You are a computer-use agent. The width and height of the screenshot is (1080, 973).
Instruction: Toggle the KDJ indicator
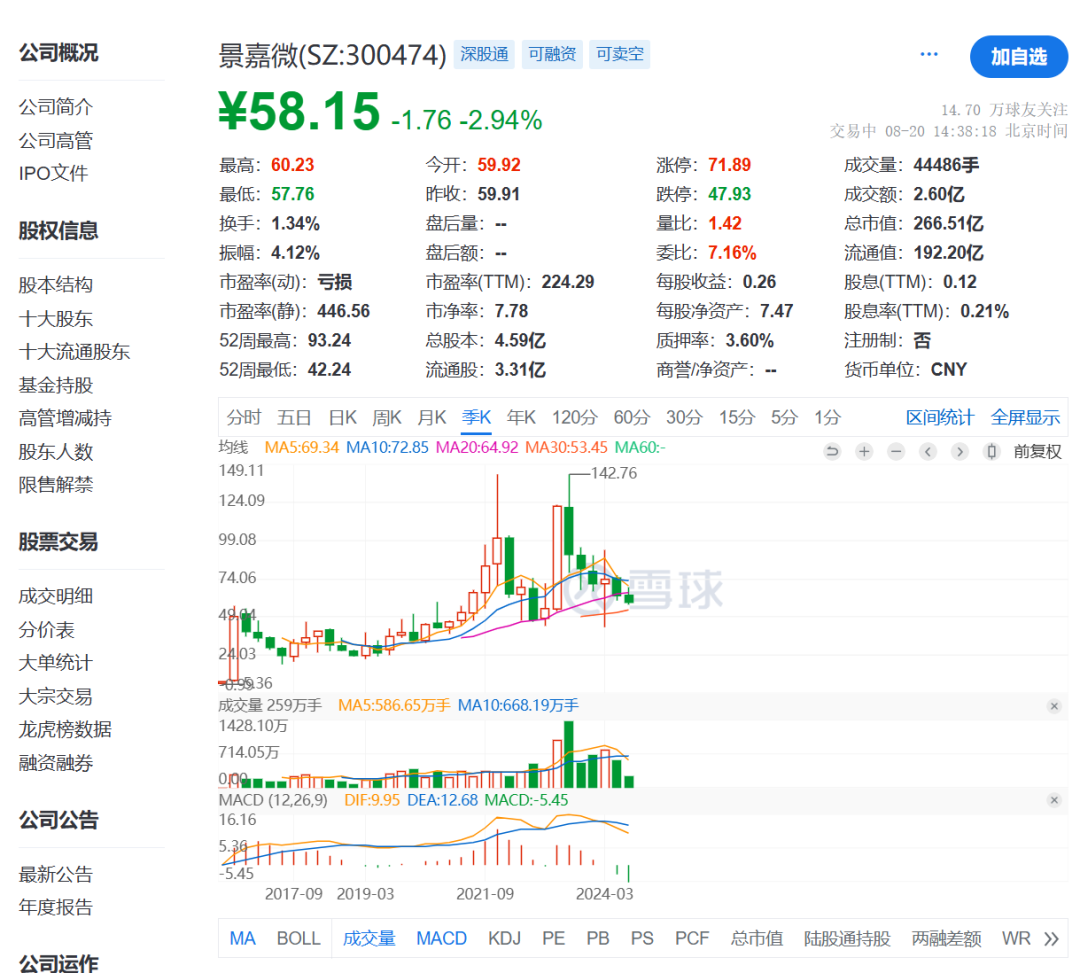(504, 939)
